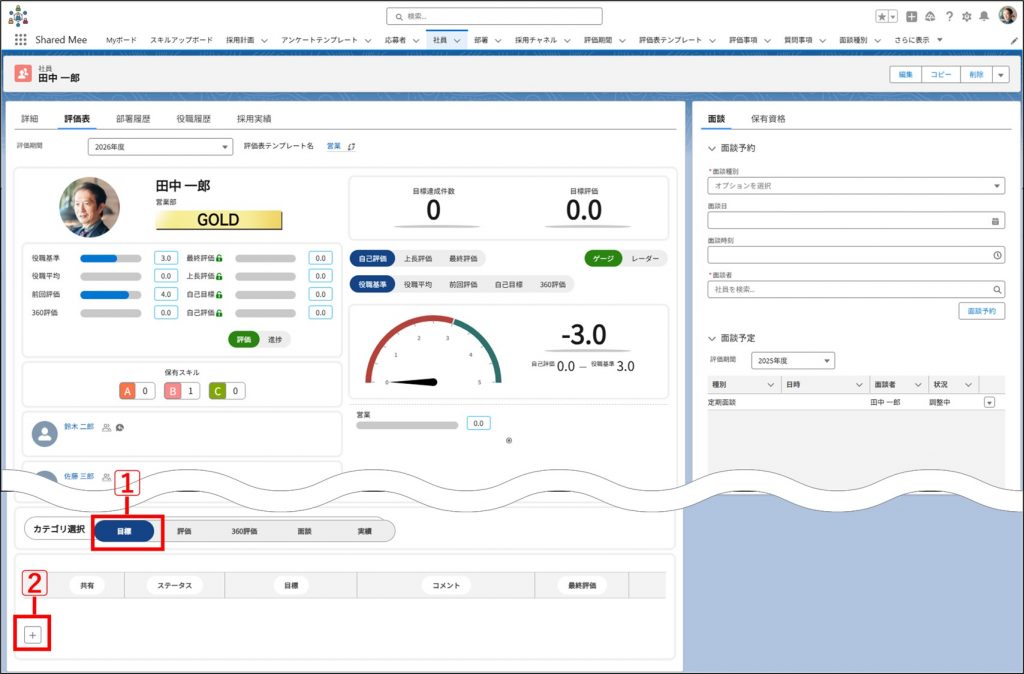
Task: Open the 評価期間 2026年度 dropdown
Action: click(x=158, y=147)
